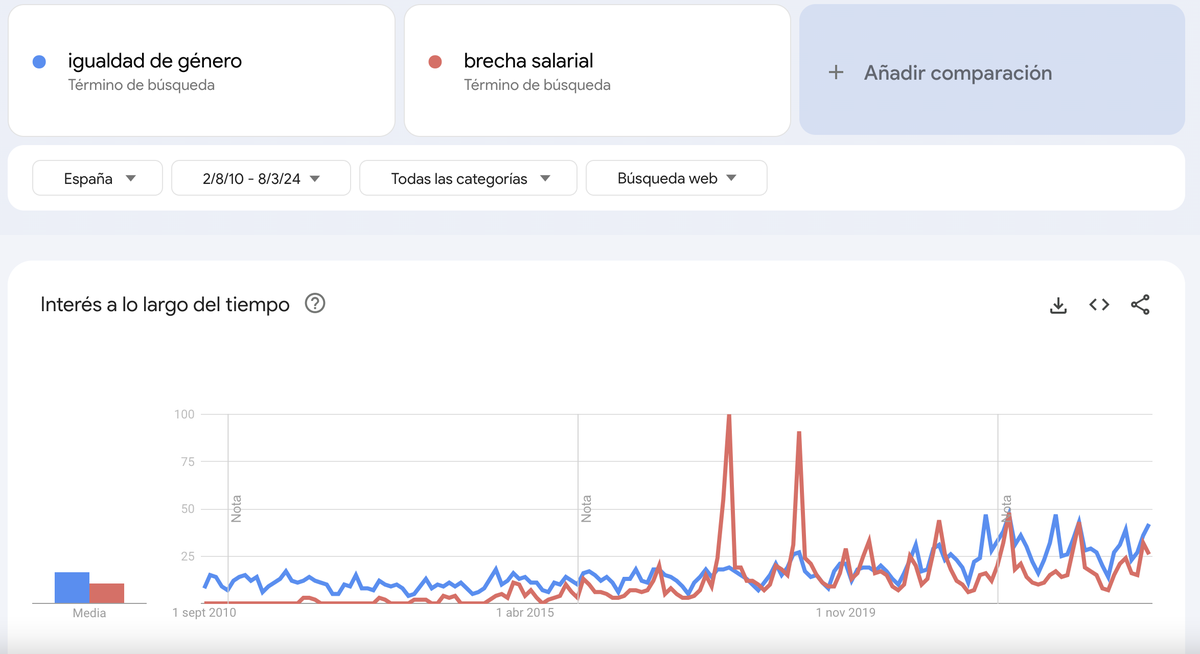Open the España region dropdown
This screenshot has width=1200, height=654.
(x=99, y=179)
